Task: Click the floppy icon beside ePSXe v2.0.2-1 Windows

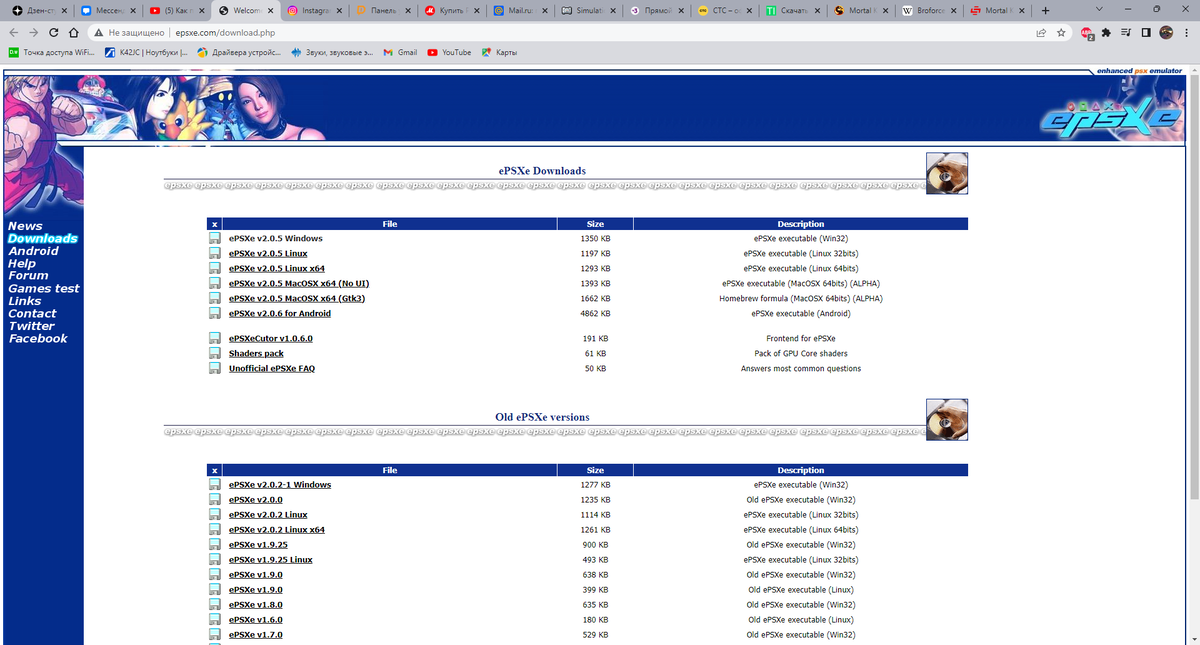Action: click(214, 485)
